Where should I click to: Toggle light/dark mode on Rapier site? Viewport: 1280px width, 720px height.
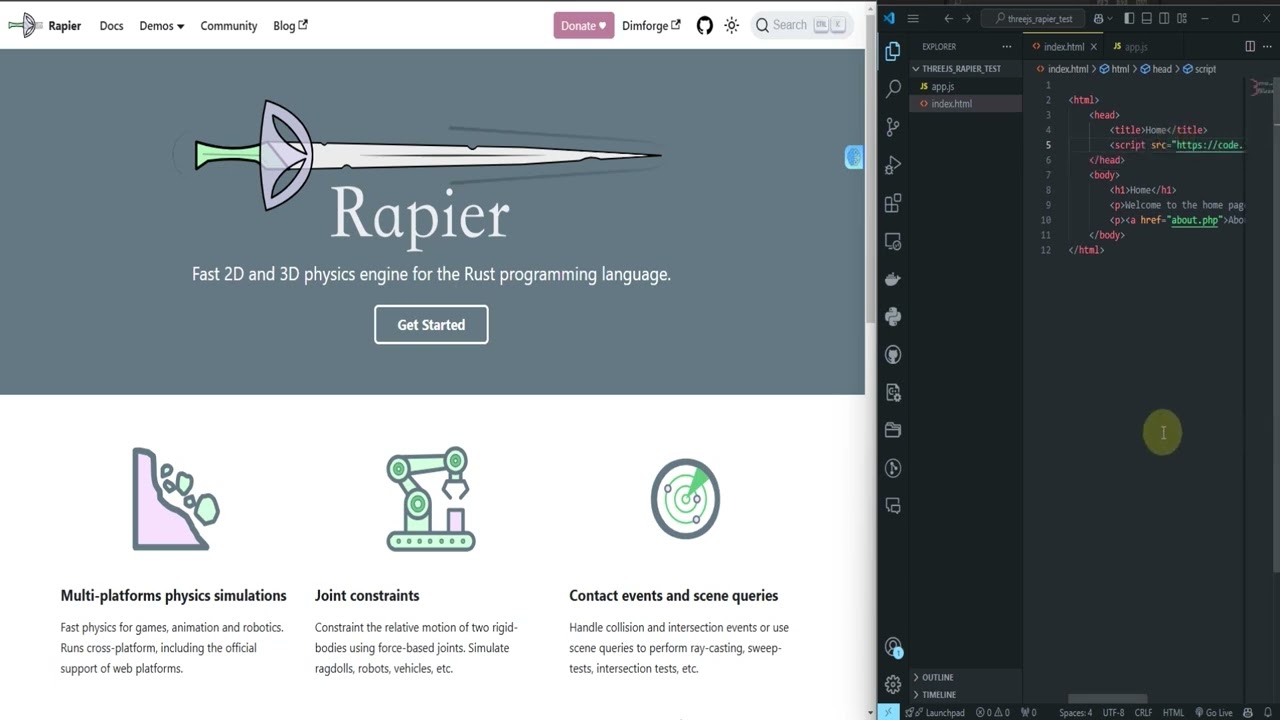coord(732,26)
